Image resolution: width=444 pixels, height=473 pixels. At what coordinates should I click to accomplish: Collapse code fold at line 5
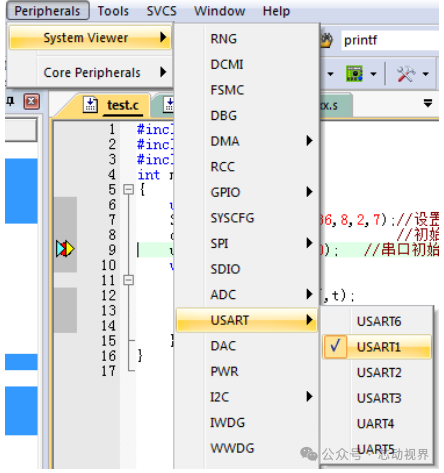pyautogui.click(x=128, y=189)
